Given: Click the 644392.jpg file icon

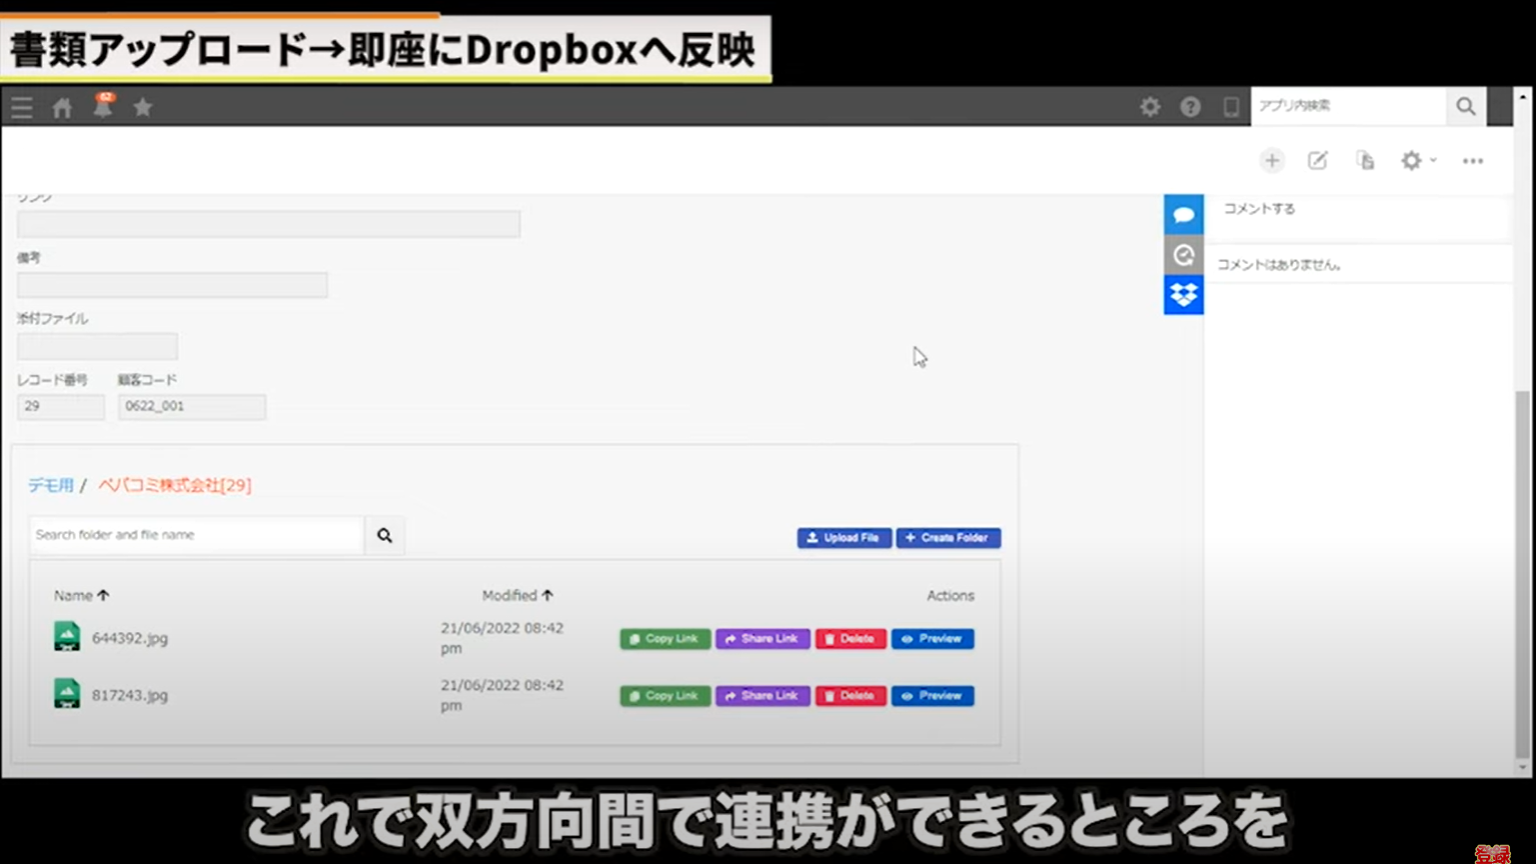Looking at the screenshot, I should coord(67,637).
